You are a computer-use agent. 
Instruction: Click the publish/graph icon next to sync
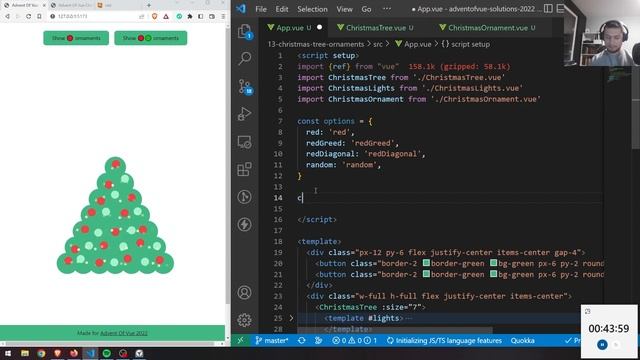click(318, 340)
